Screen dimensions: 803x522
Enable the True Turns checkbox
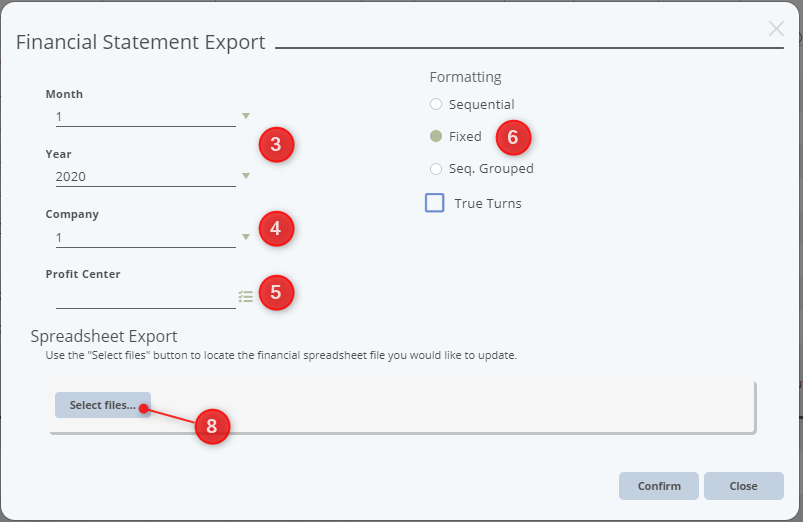tap(435, 203)
